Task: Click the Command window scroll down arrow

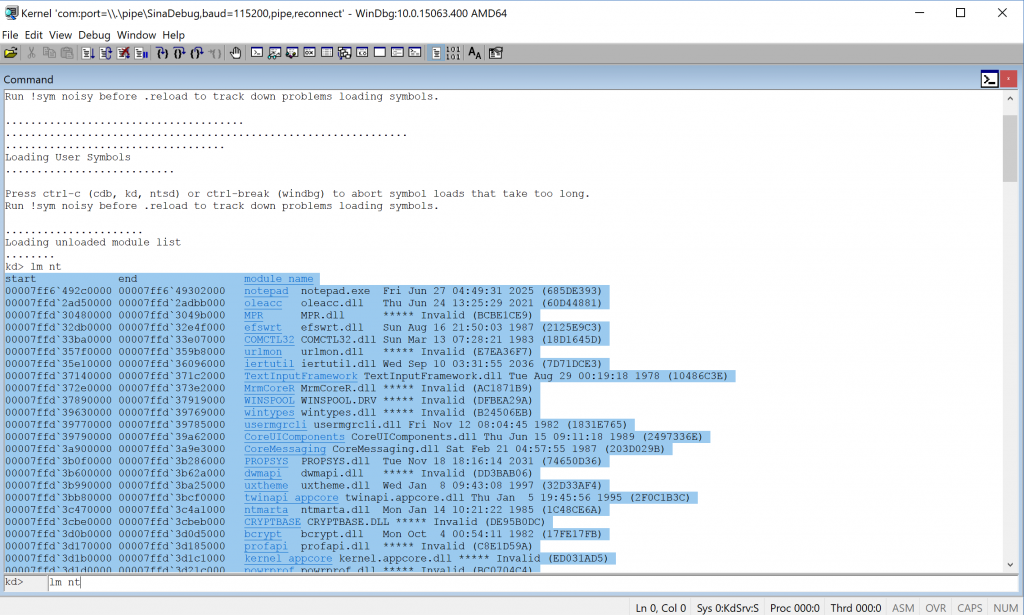Action: tap(1010, 565)
